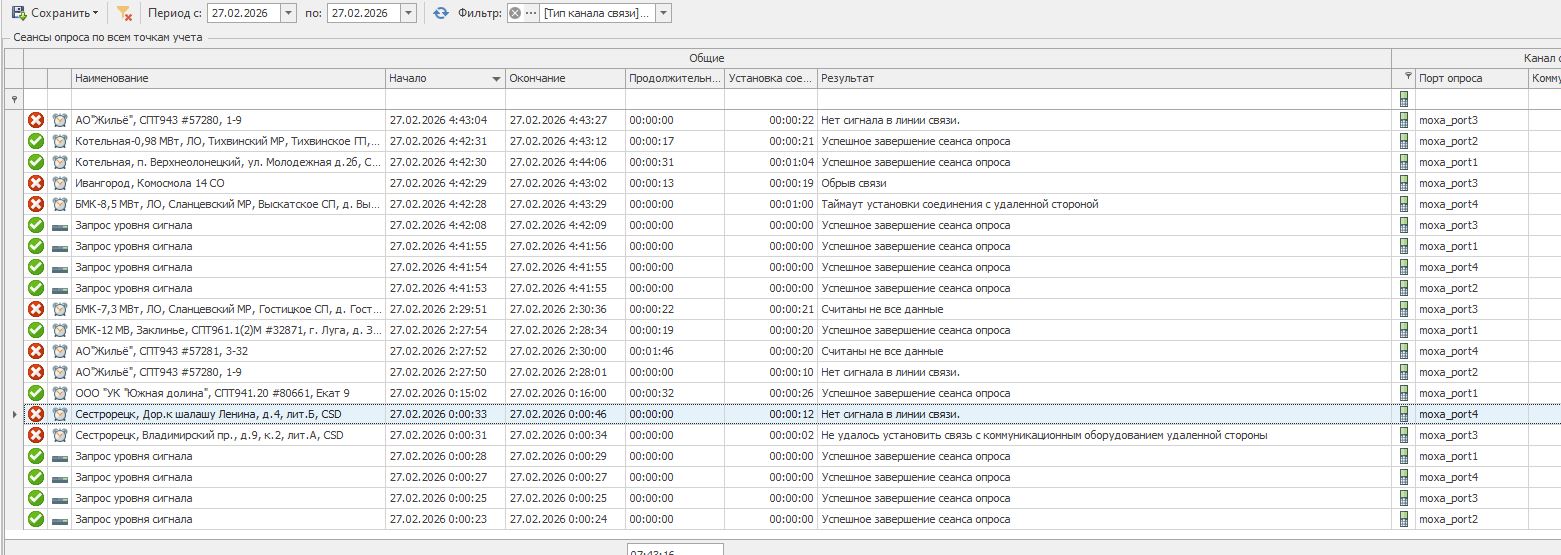The height and width of the screenshot is (555, 1561).
Task: Click the alarm clock icon of ООО УК Южная долина row
Action: (x=60, y=393)
